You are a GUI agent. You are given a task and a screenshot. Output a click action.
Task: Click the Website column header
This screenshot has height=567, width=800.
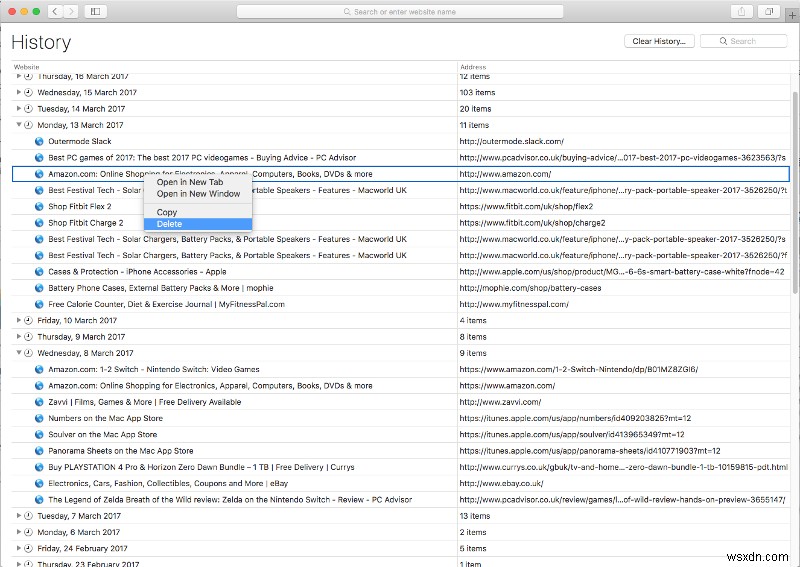[x=27, y=67]
